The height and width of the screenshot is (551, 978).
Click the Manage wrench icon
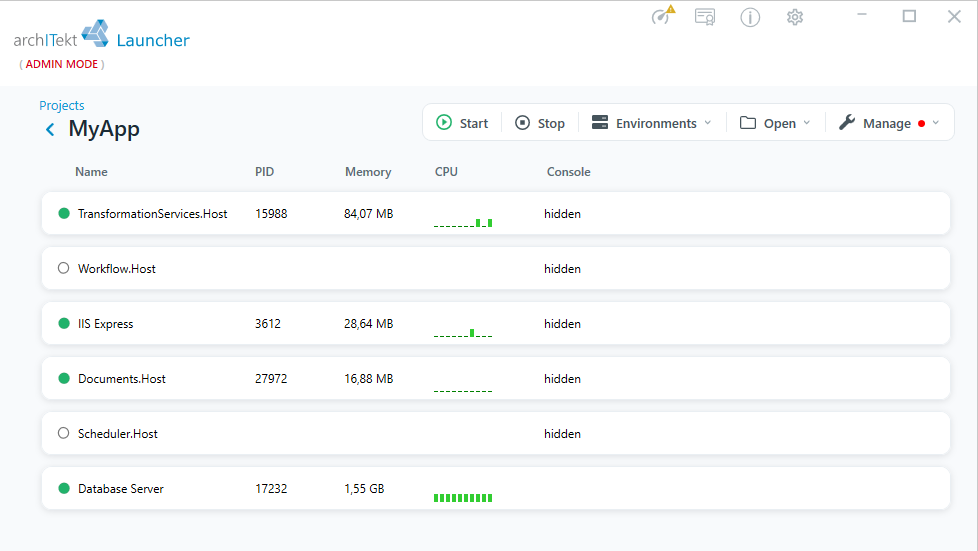click(x=846, y=122)
